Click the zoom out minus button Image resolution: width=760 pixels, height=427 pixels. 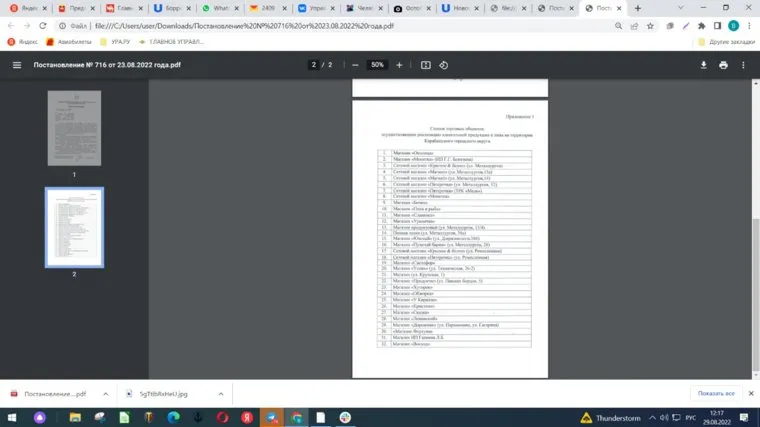355,65
